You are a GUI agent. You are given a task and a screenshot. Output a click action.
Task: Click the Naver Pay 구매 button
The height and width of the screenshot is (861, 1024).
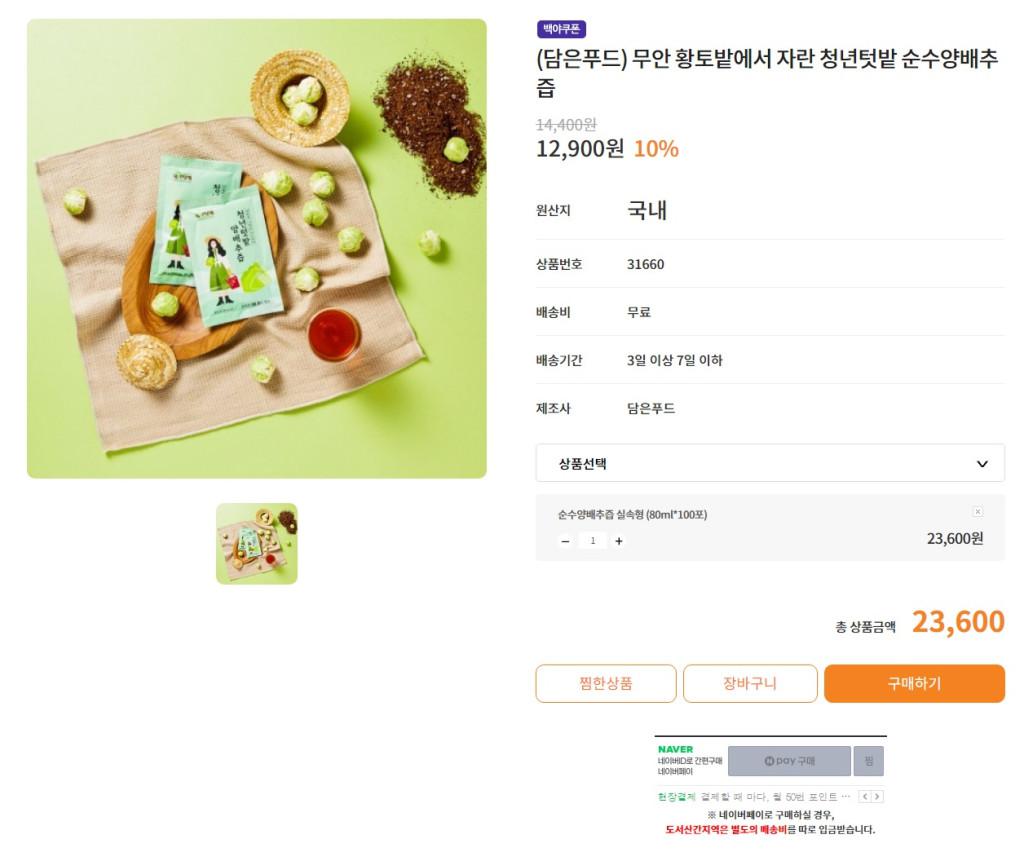(789, 761)
